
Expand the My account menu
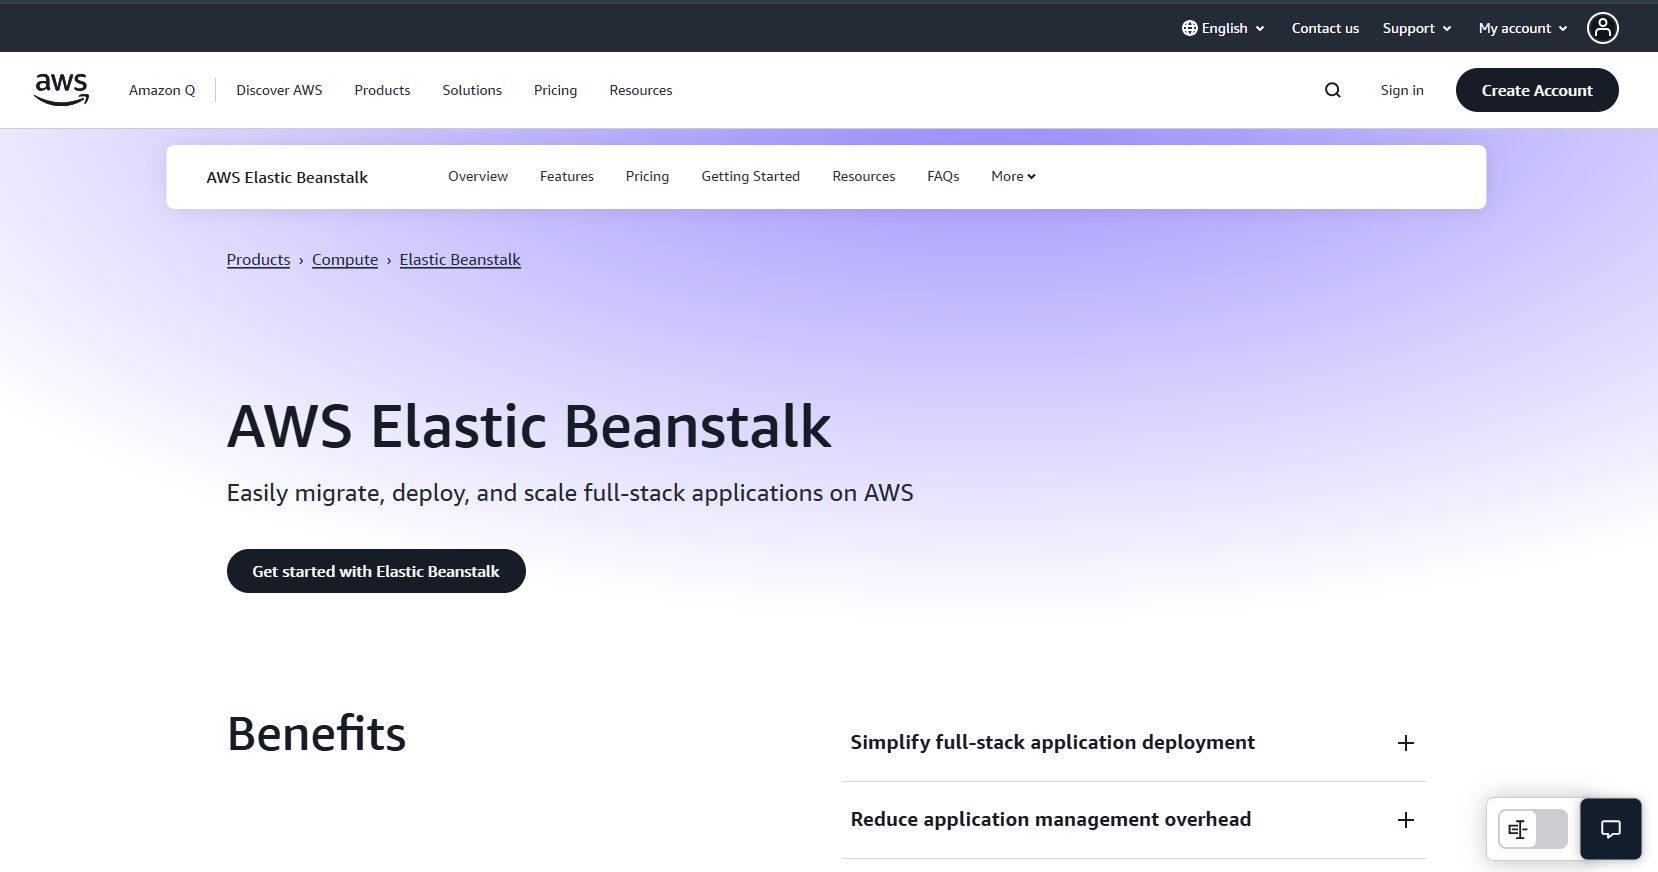pyautogui.click(x=1523, y=28)
